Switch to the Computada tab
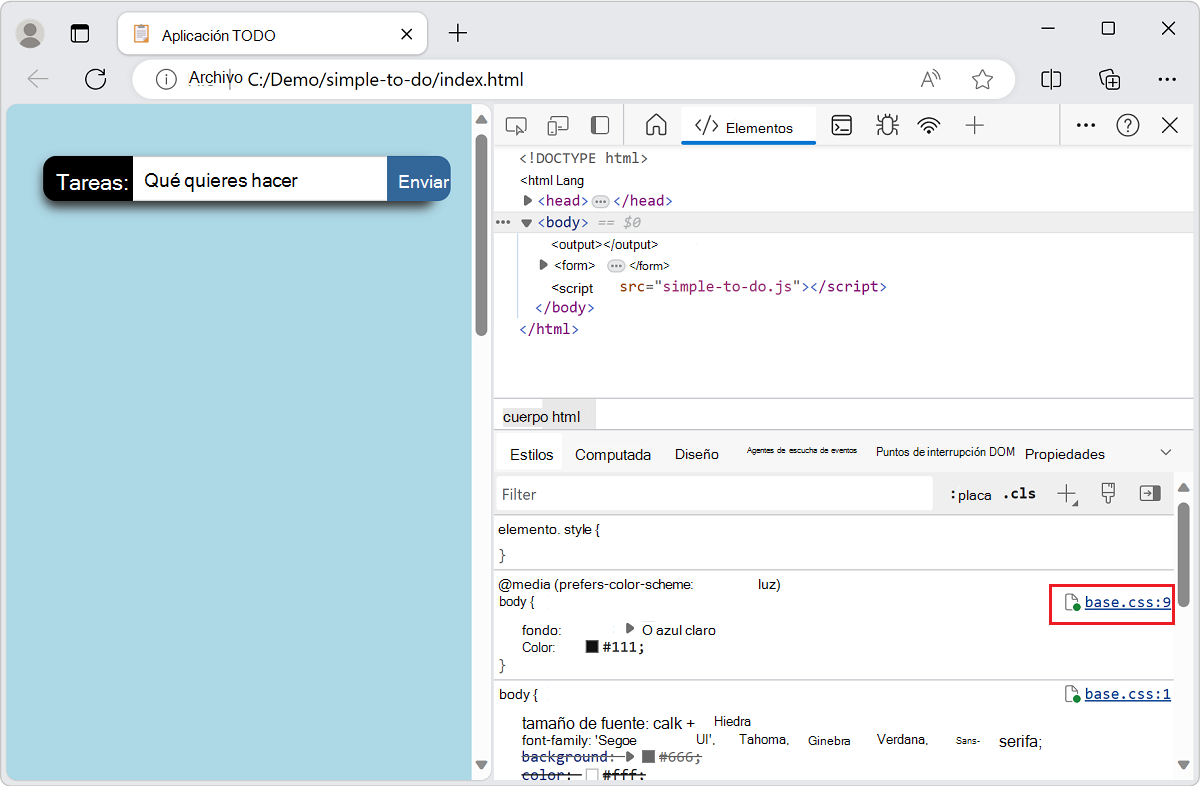The height and width of the screenshot is (786, 1200). [x=612, y=454]
